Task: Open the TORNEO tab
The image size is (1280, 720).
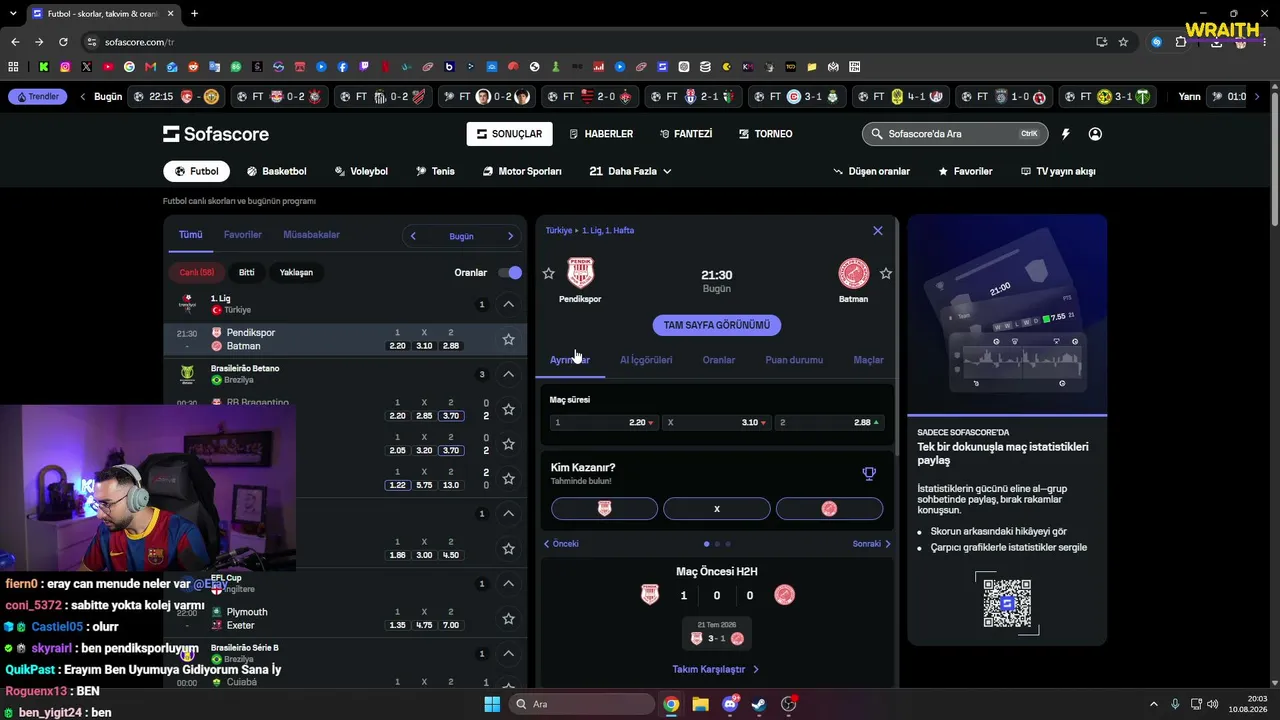Action: tap(766, 134)
